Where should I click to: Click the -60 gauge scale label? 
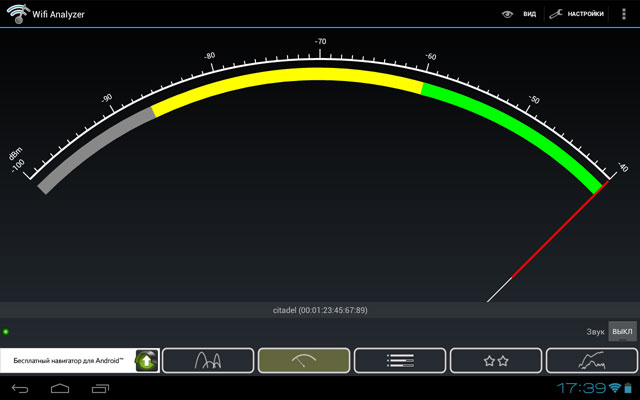(431, 56)
